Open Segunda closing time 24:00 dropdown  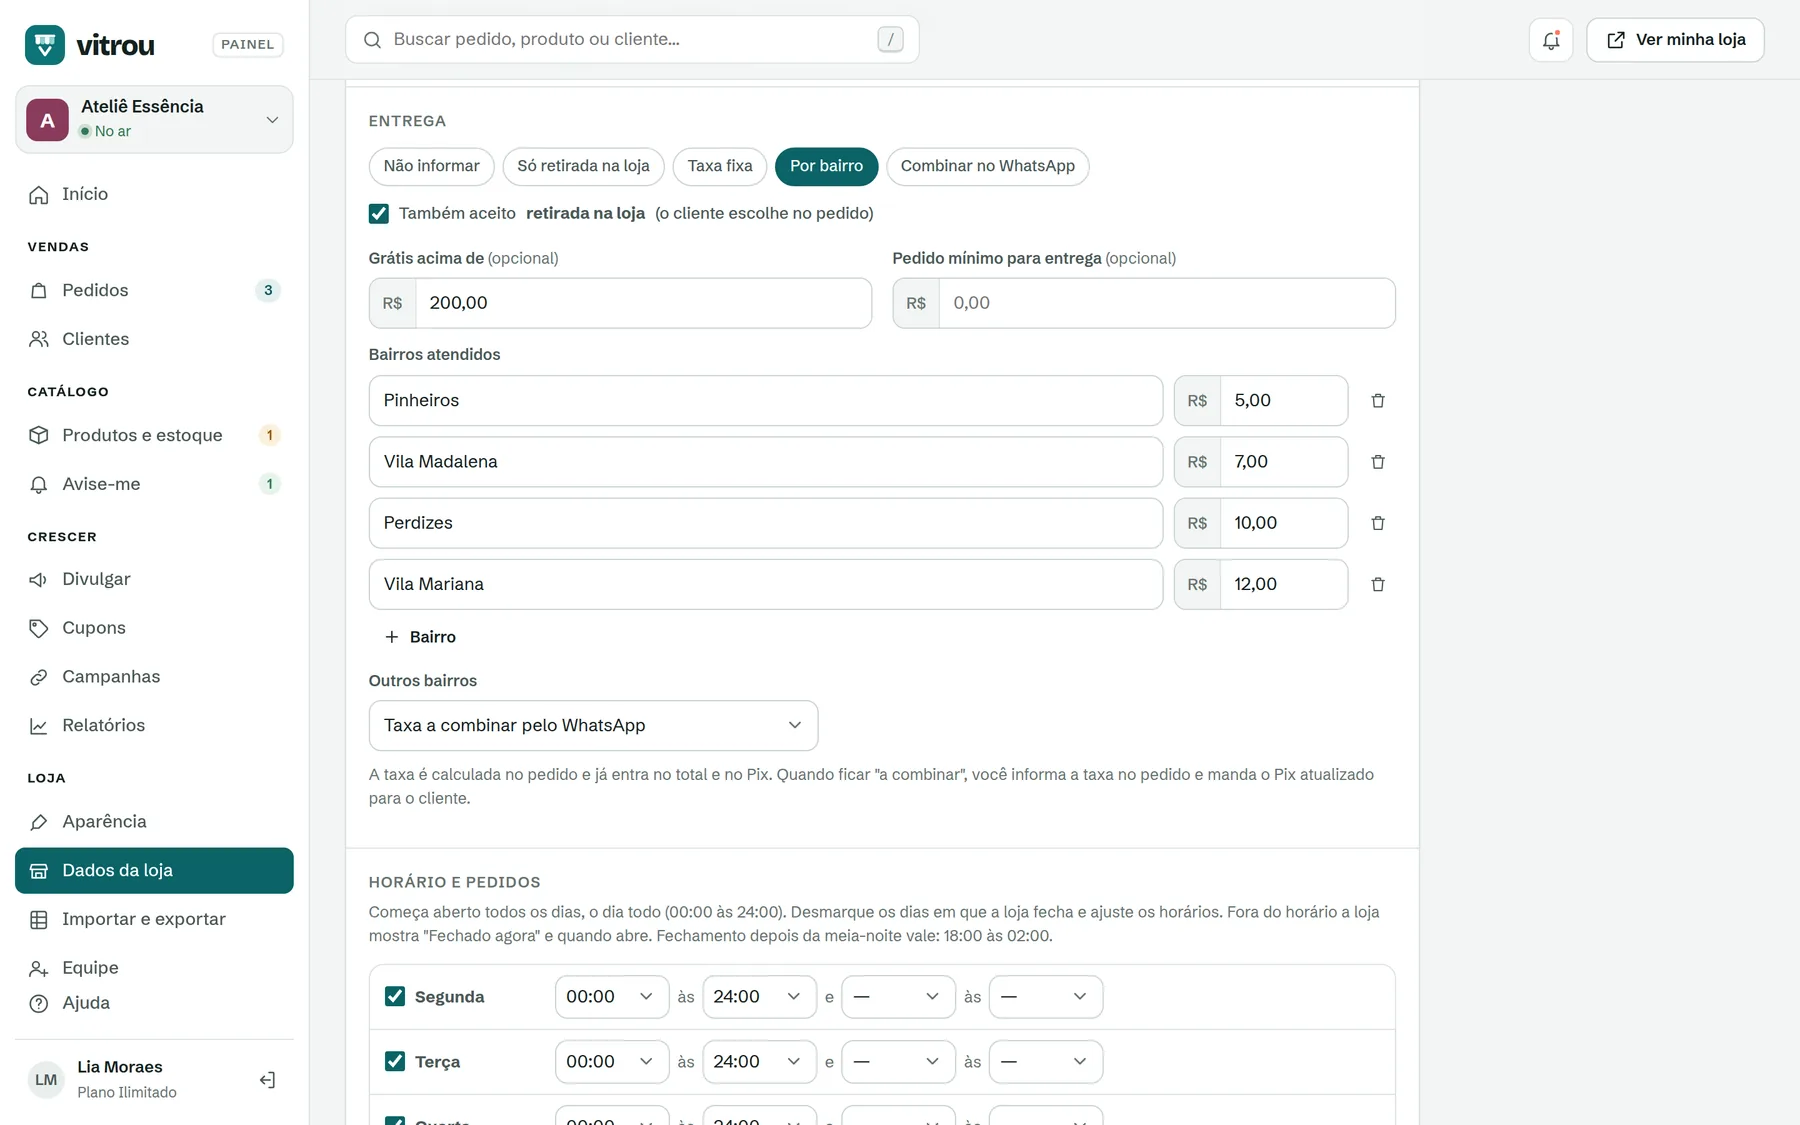[x=759, y=997]
